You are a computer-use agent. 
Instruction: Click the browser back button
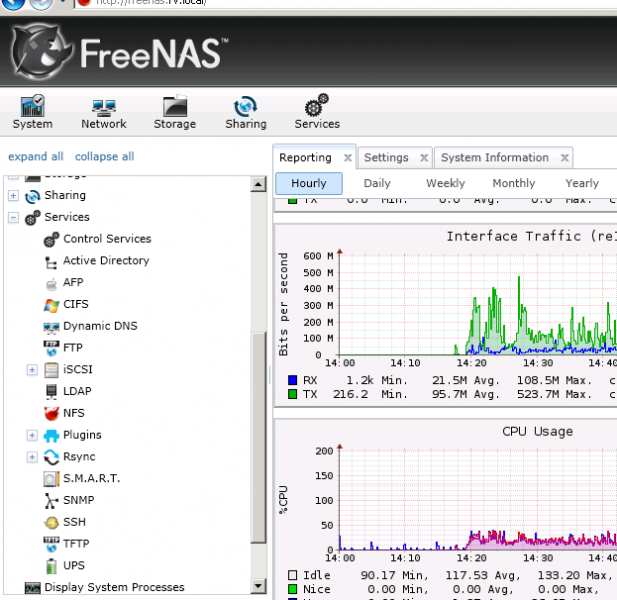[x=13, y=3]
